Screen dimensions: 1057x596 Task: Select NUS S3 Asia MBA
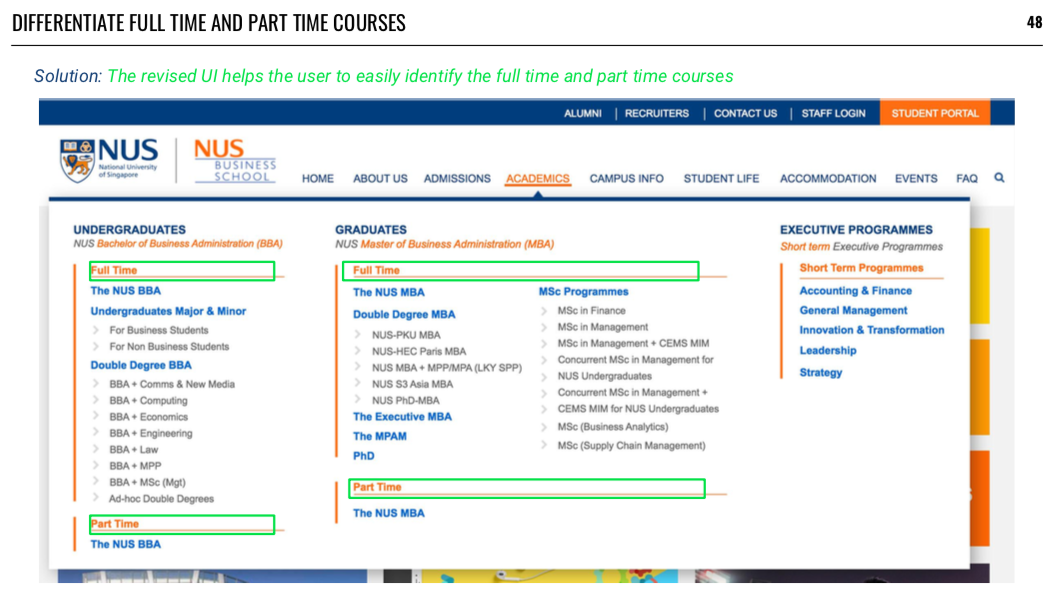(x=412, y=384)
